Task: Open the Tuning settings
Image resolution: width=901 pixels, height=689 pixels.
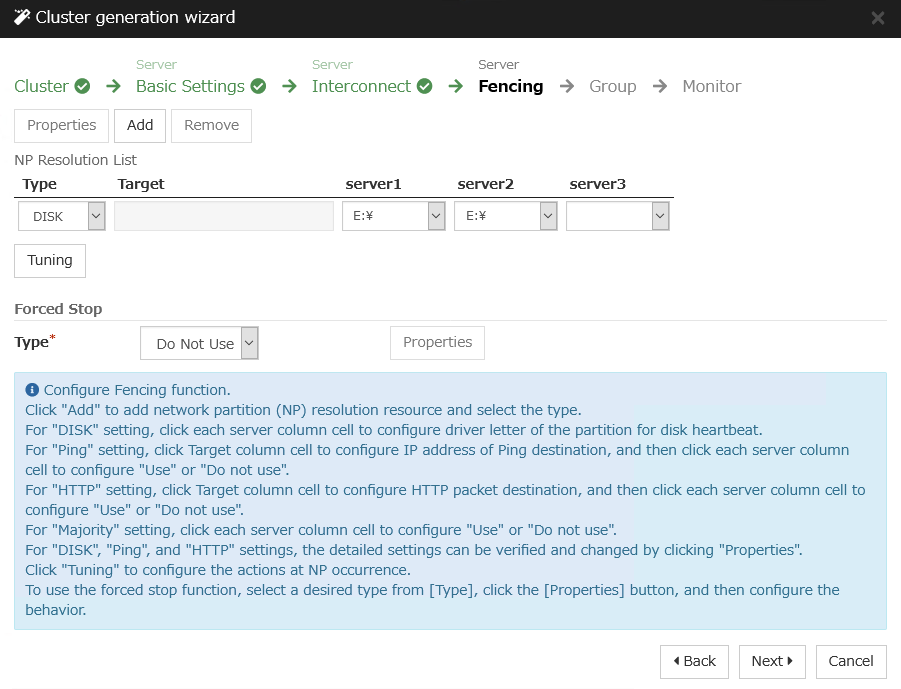Action: (50, 260)
